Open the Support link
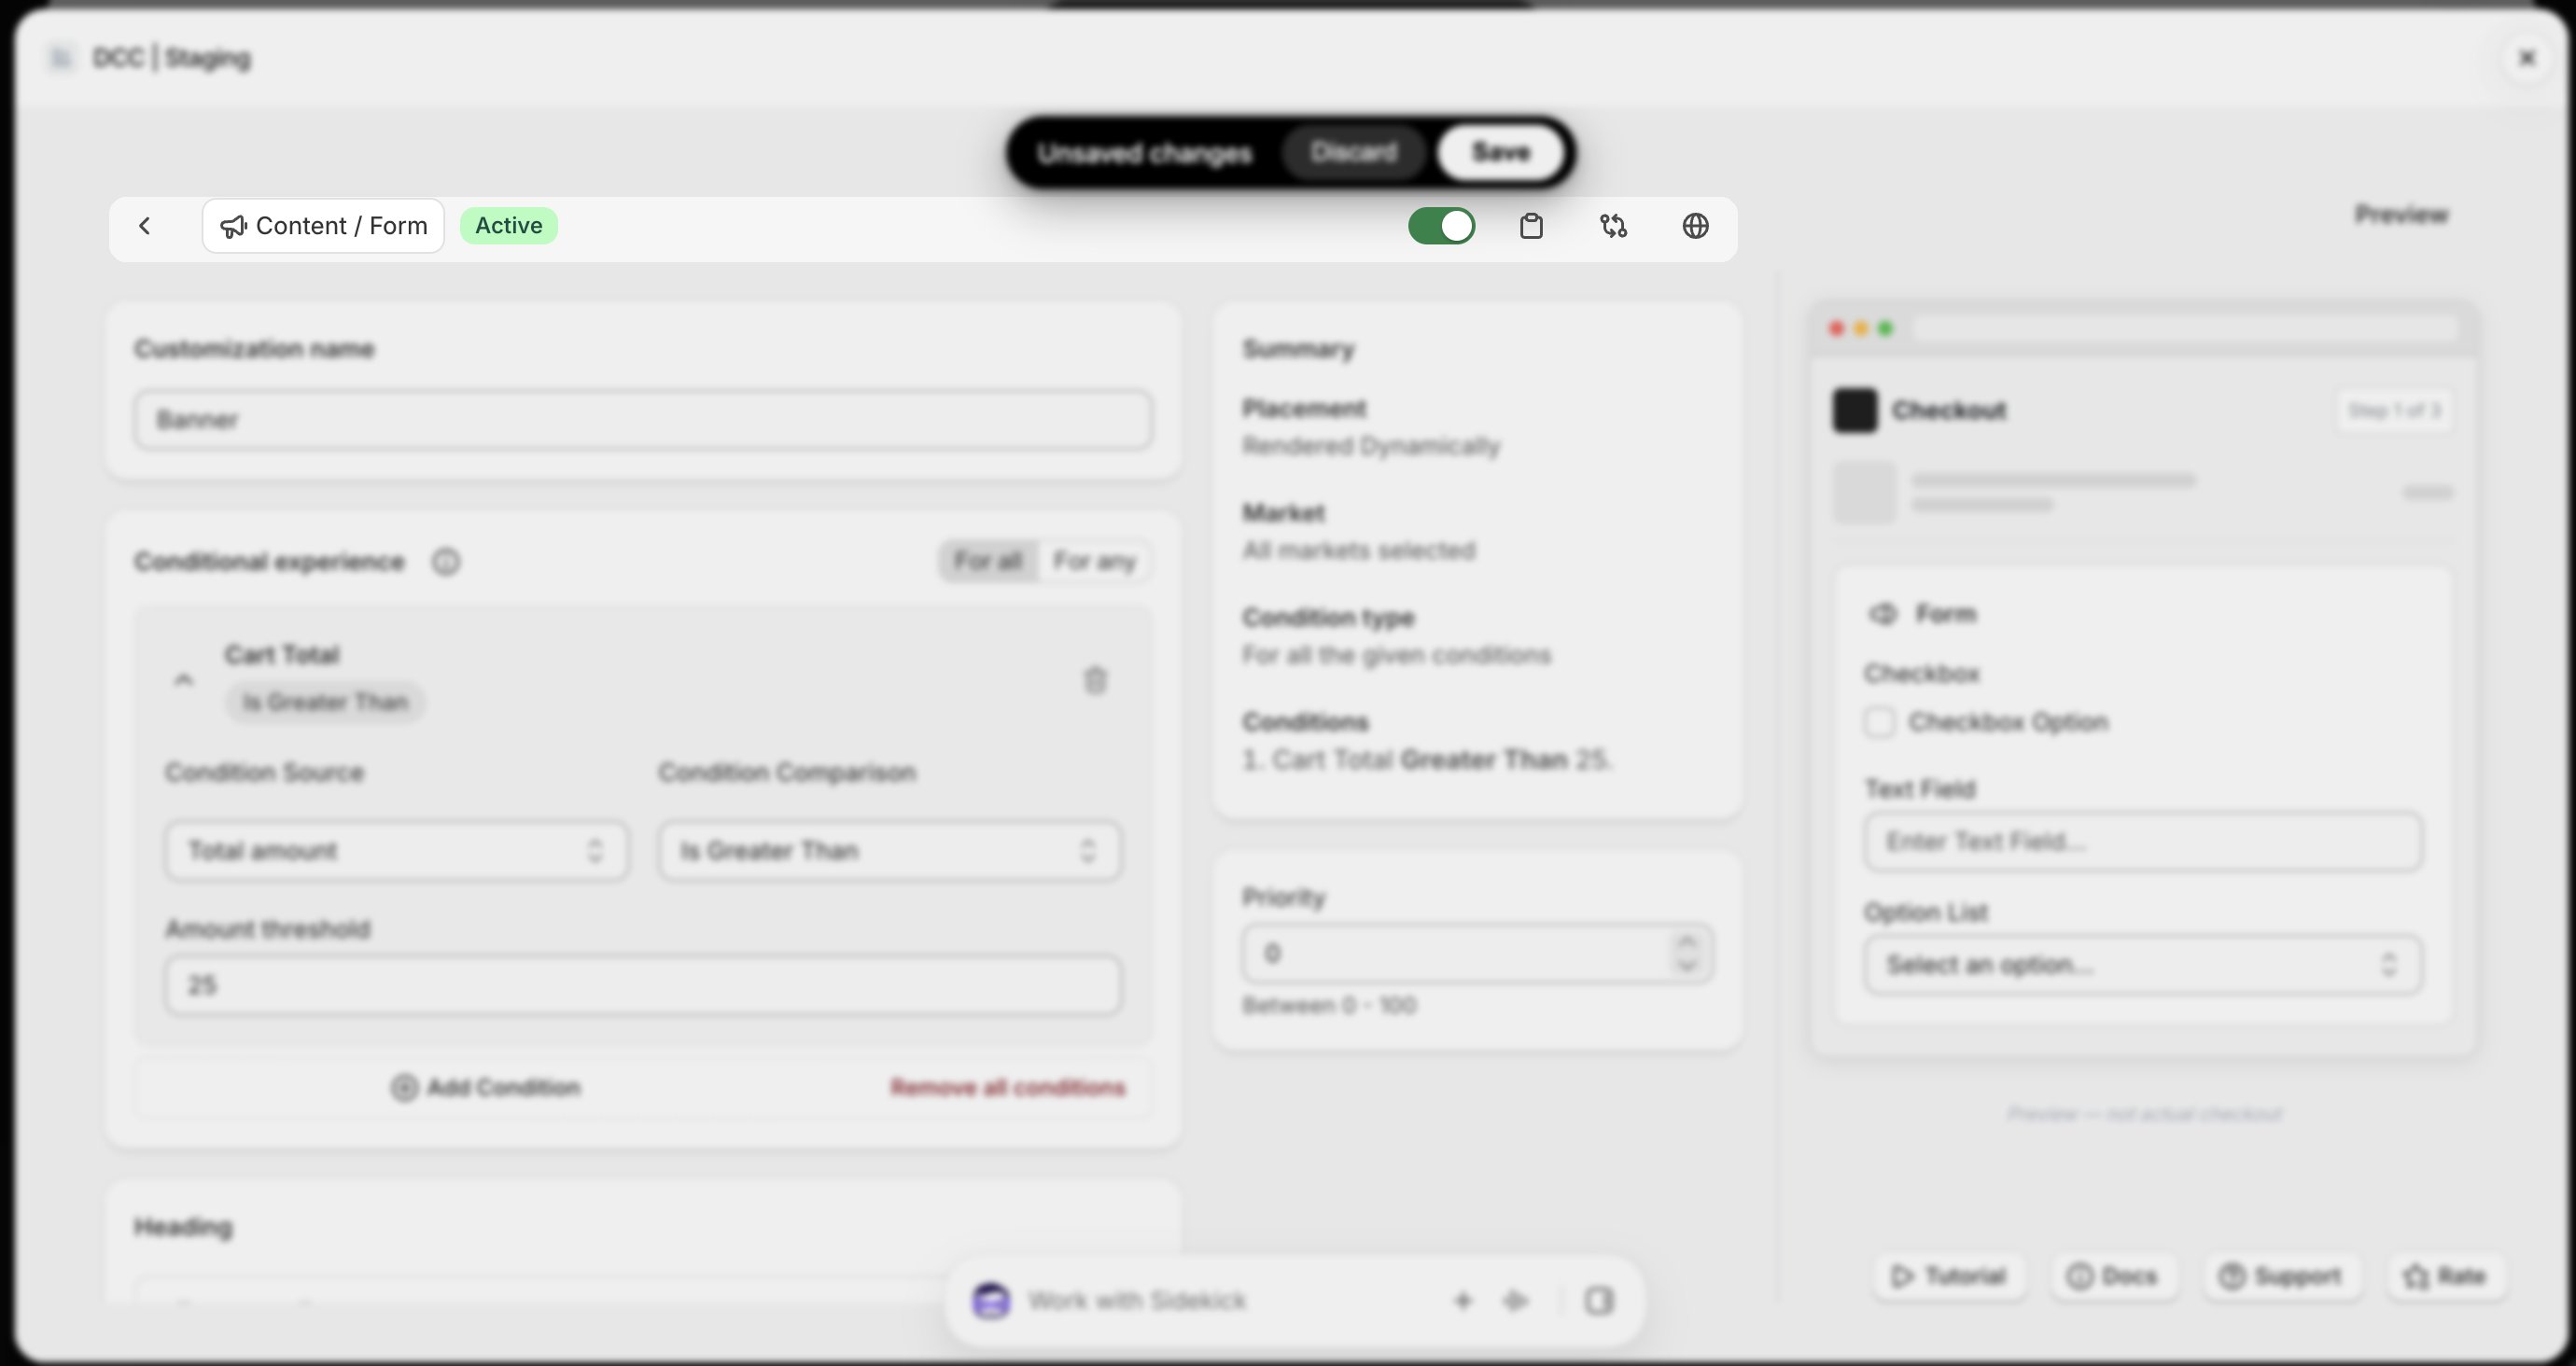Viewport: 2576px width, 1366px height. [2281, 1276]
